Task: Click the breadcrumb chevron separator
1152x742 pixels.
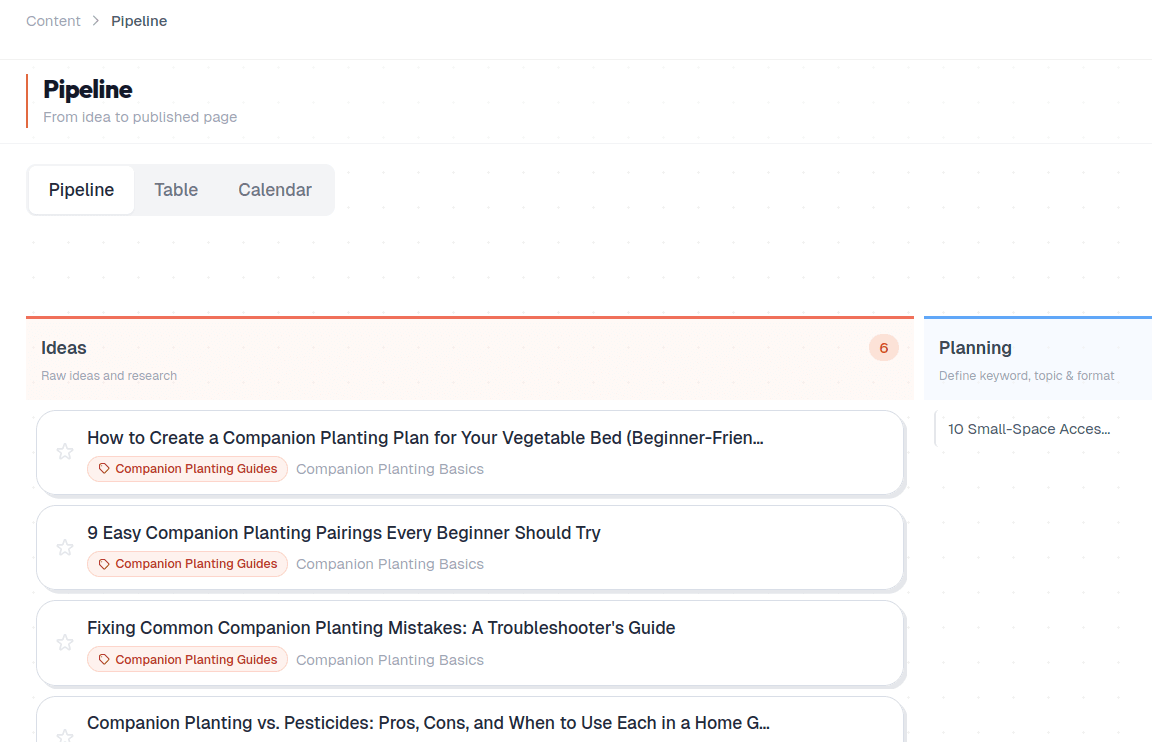Action: [96, 21]
